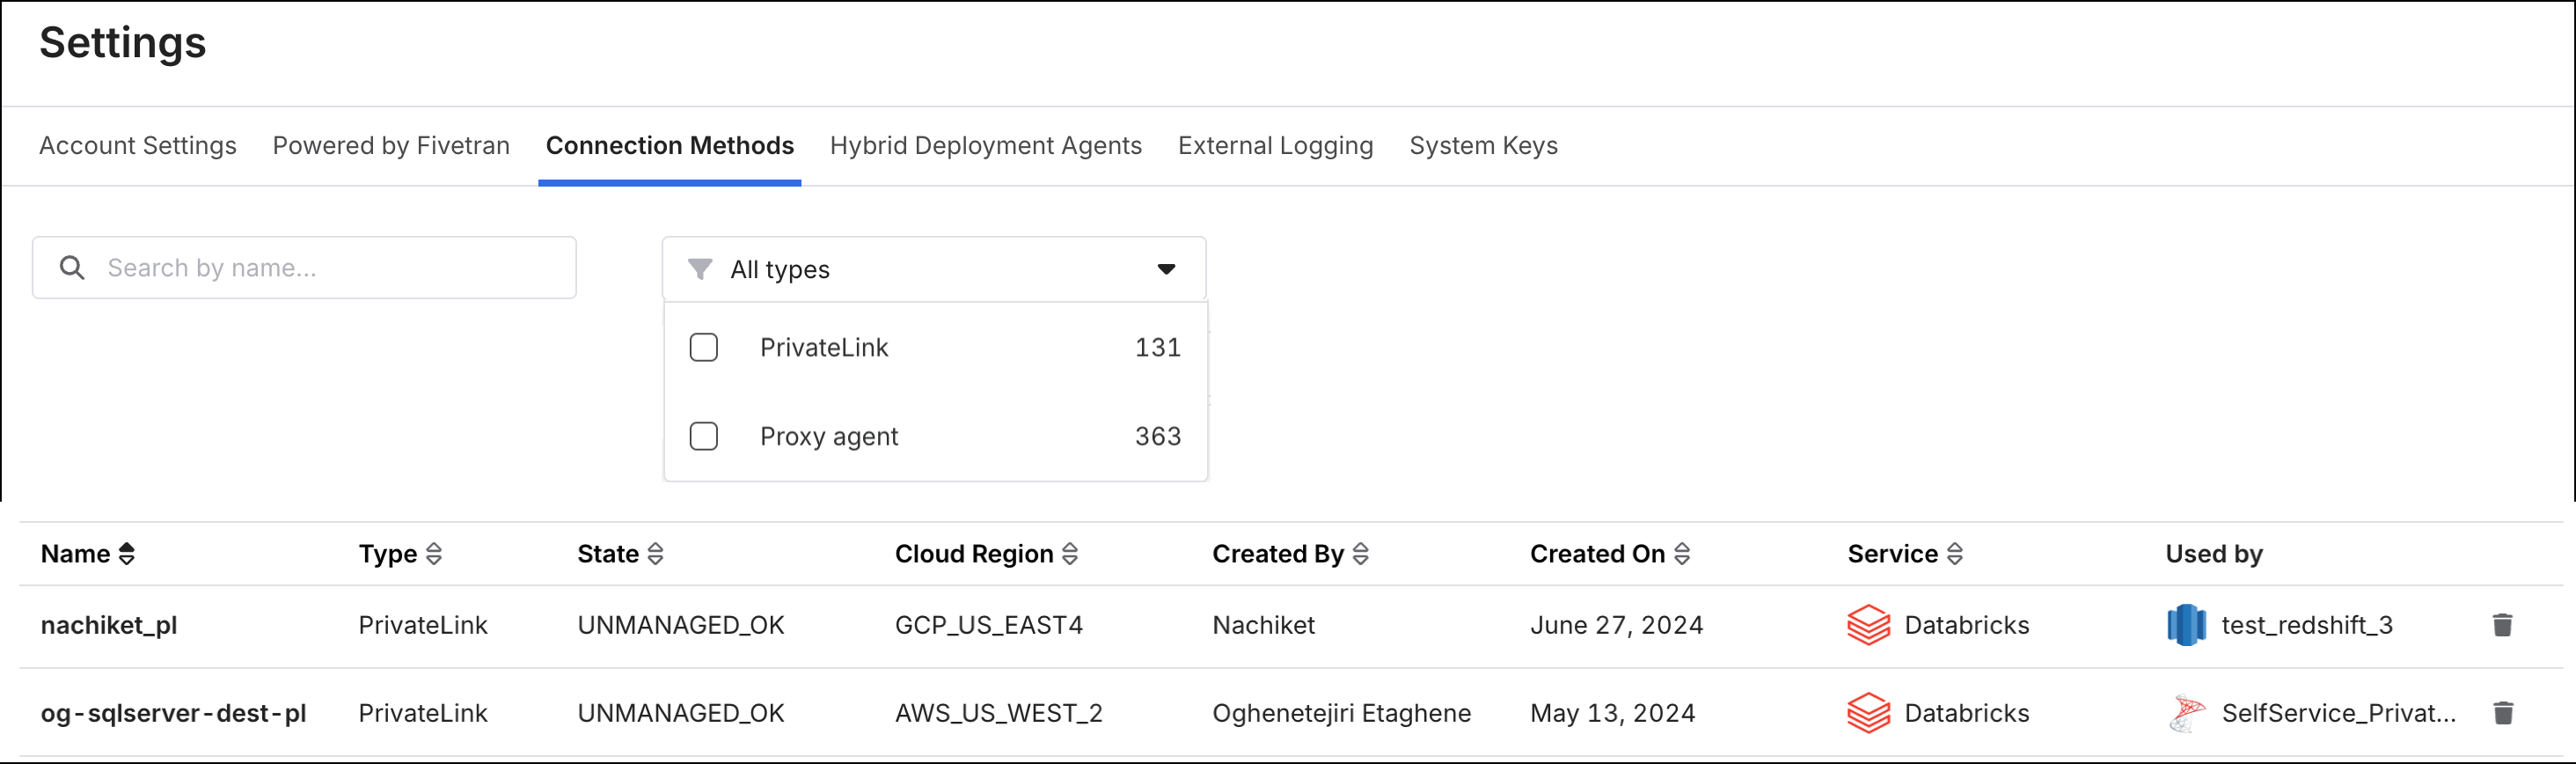Click PrivateLink type in nachiket_pl row

click(423, 625)
